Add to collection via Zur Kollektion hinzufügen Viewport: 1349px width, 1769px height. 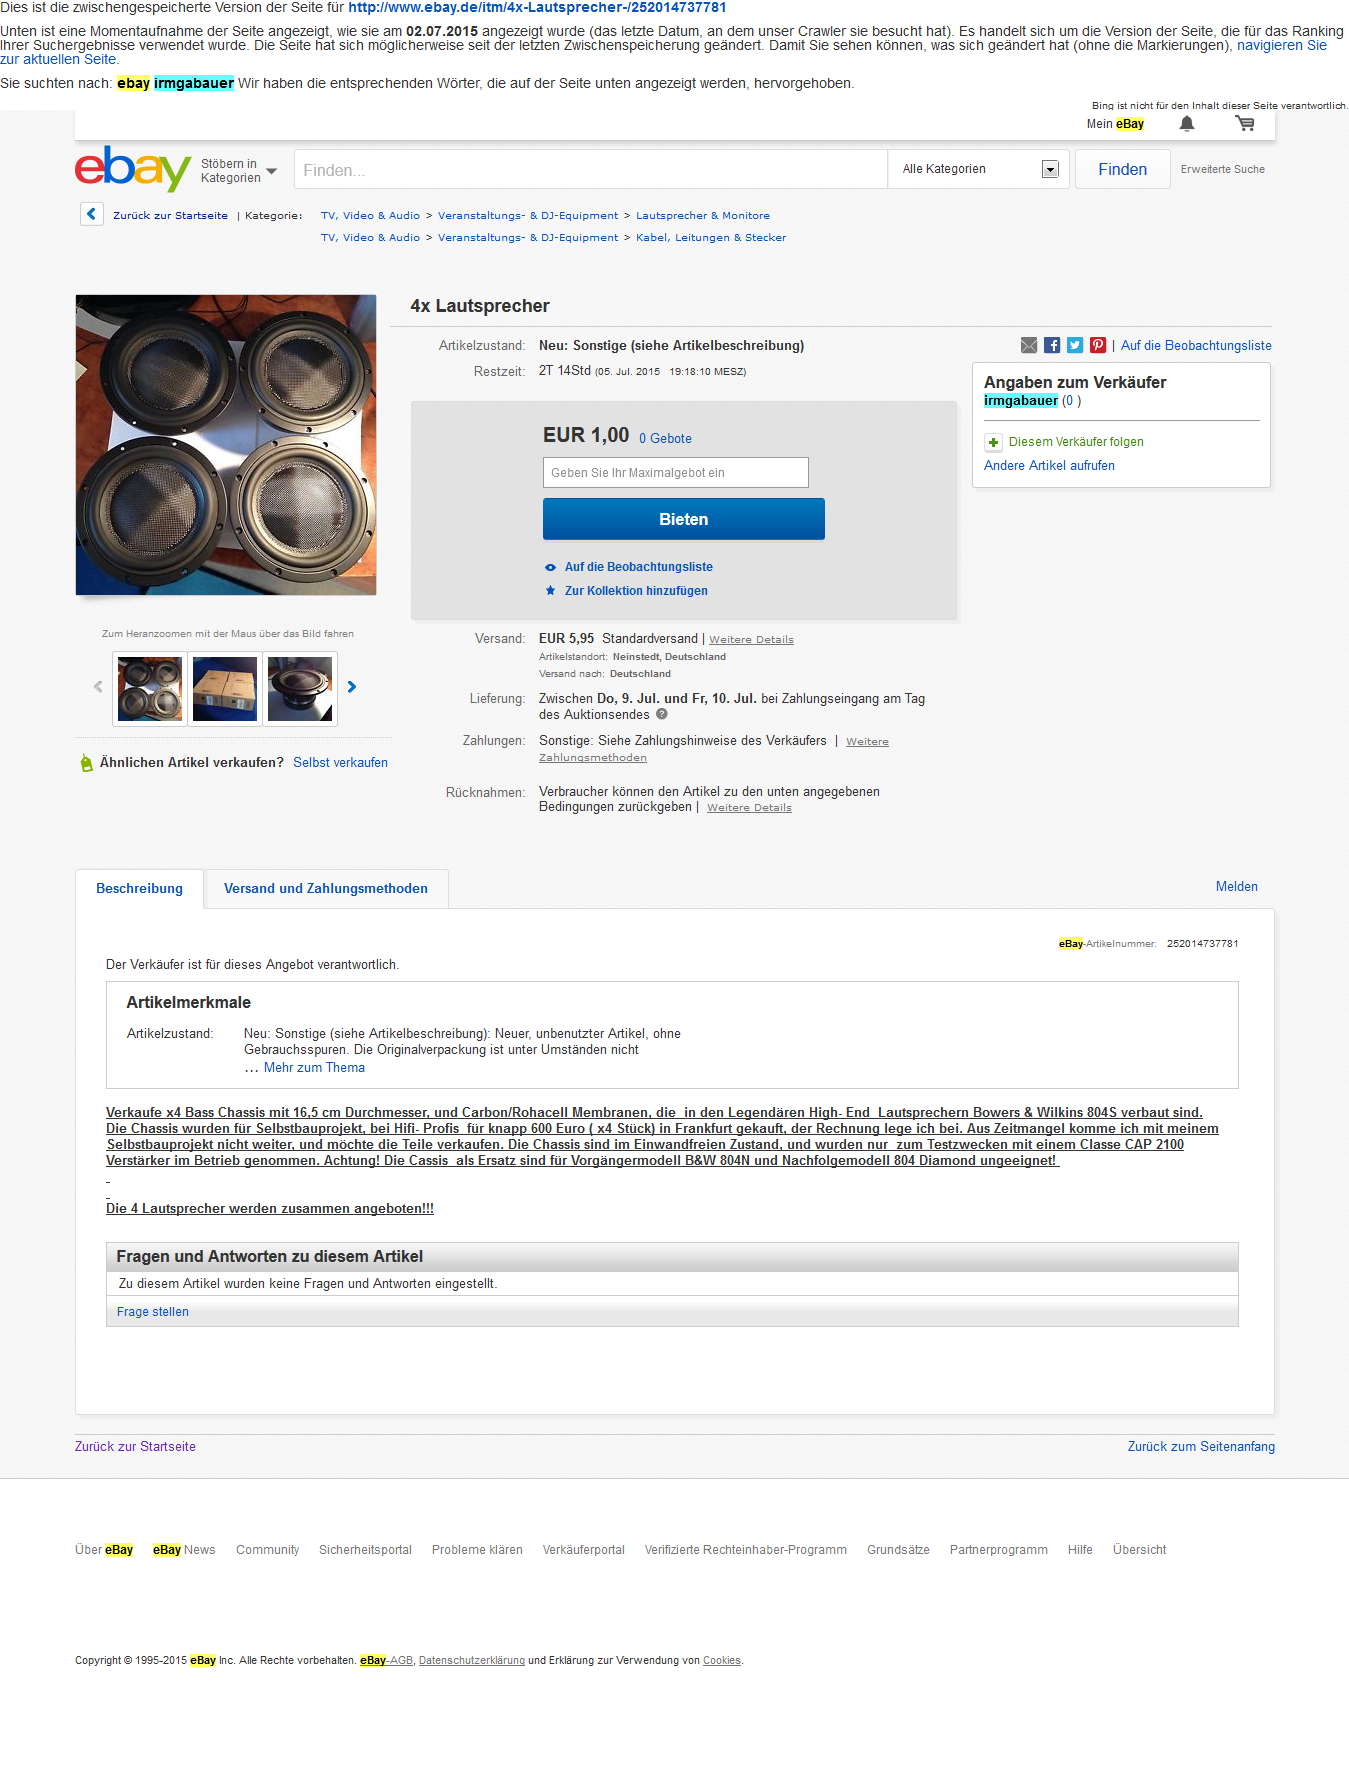pos(636,591)
